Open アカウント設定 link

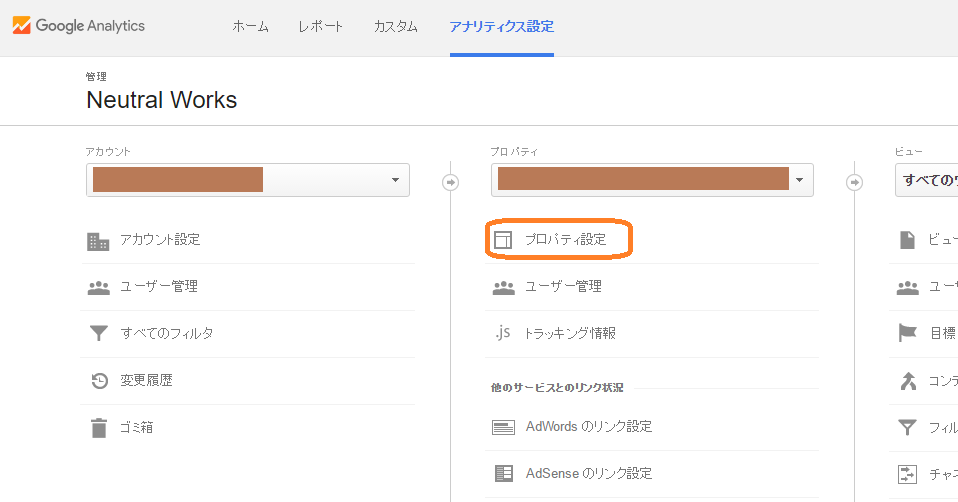pyautogui.click(x=160, y=239)
